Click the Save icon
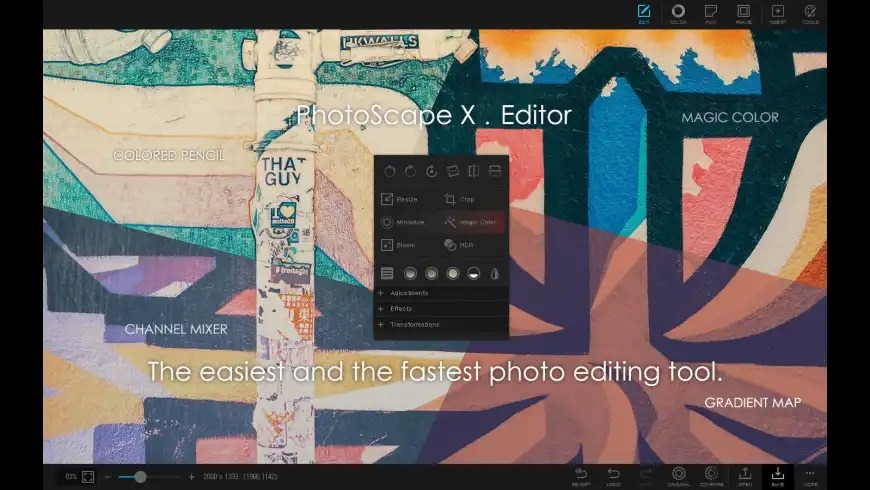This screenshot has height=490, width=870. (777, 477)
